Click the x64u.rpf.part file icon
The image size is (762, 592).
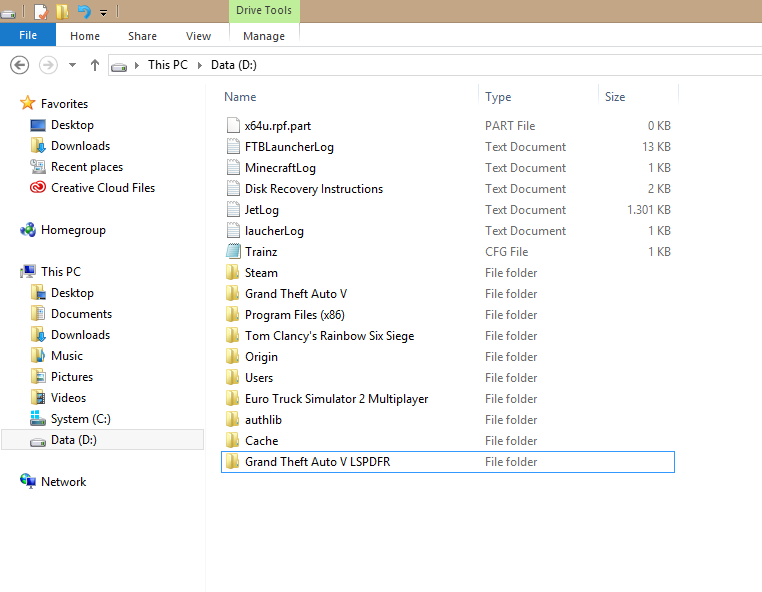233,125
